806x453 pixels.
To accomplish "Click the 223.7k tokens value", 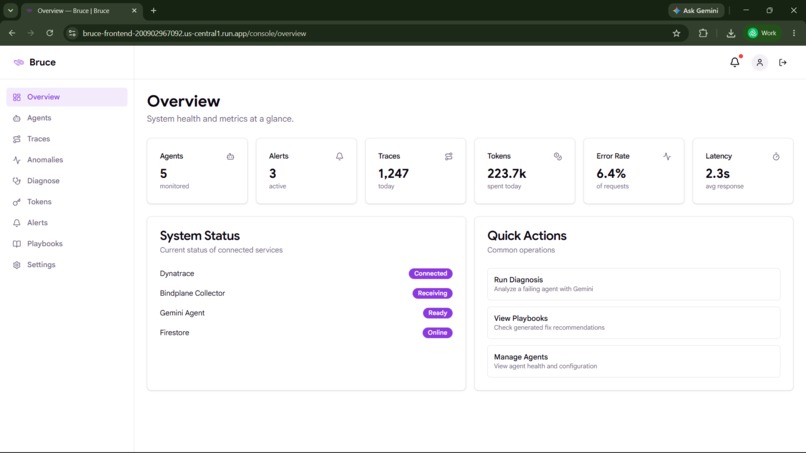I will pos(506,174).
